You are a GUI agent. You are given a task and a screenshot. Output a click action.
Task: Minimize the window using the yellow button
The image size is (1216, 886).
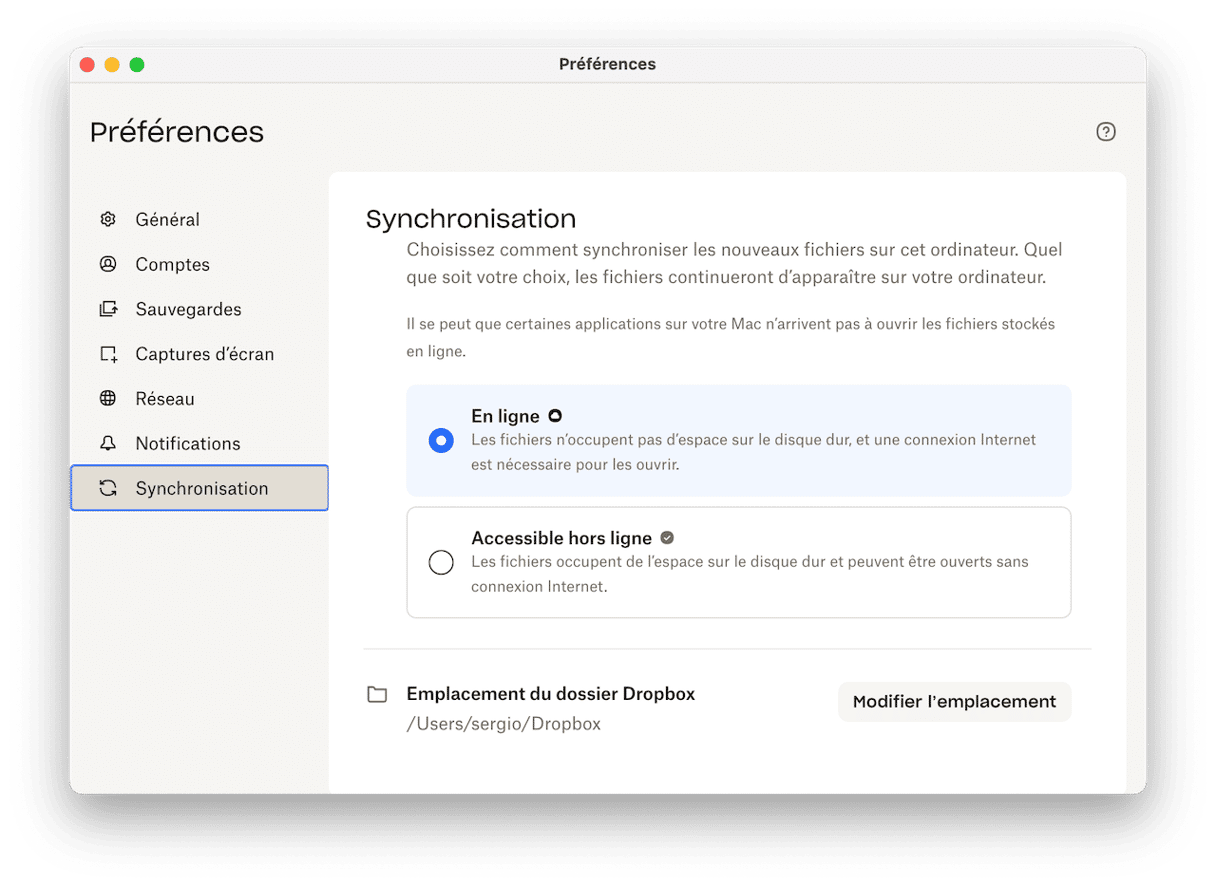pos(112,65)
